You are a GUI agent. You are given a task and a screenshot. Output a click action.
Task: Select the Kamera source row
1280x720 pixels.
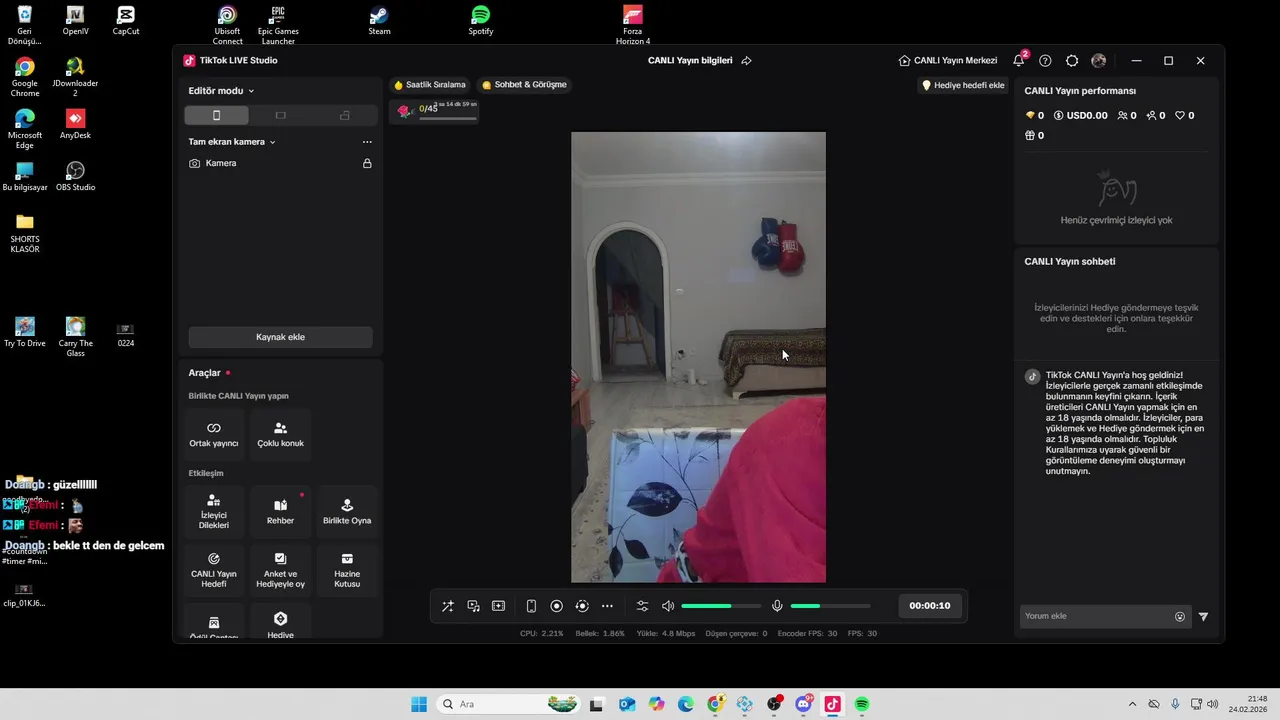[280, 163]
